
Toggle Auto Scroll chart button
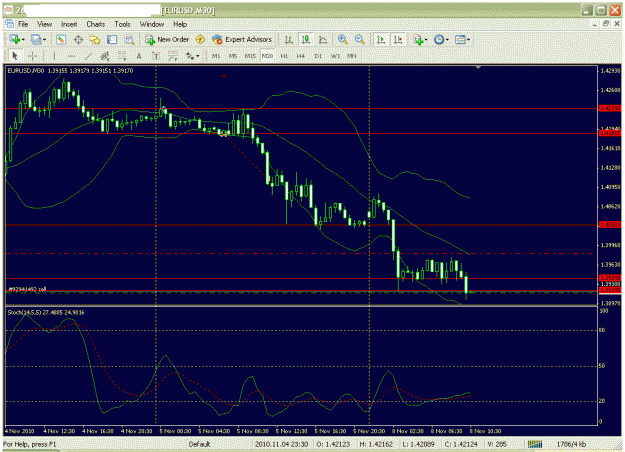pyautogui.click(x=381, y=39)
